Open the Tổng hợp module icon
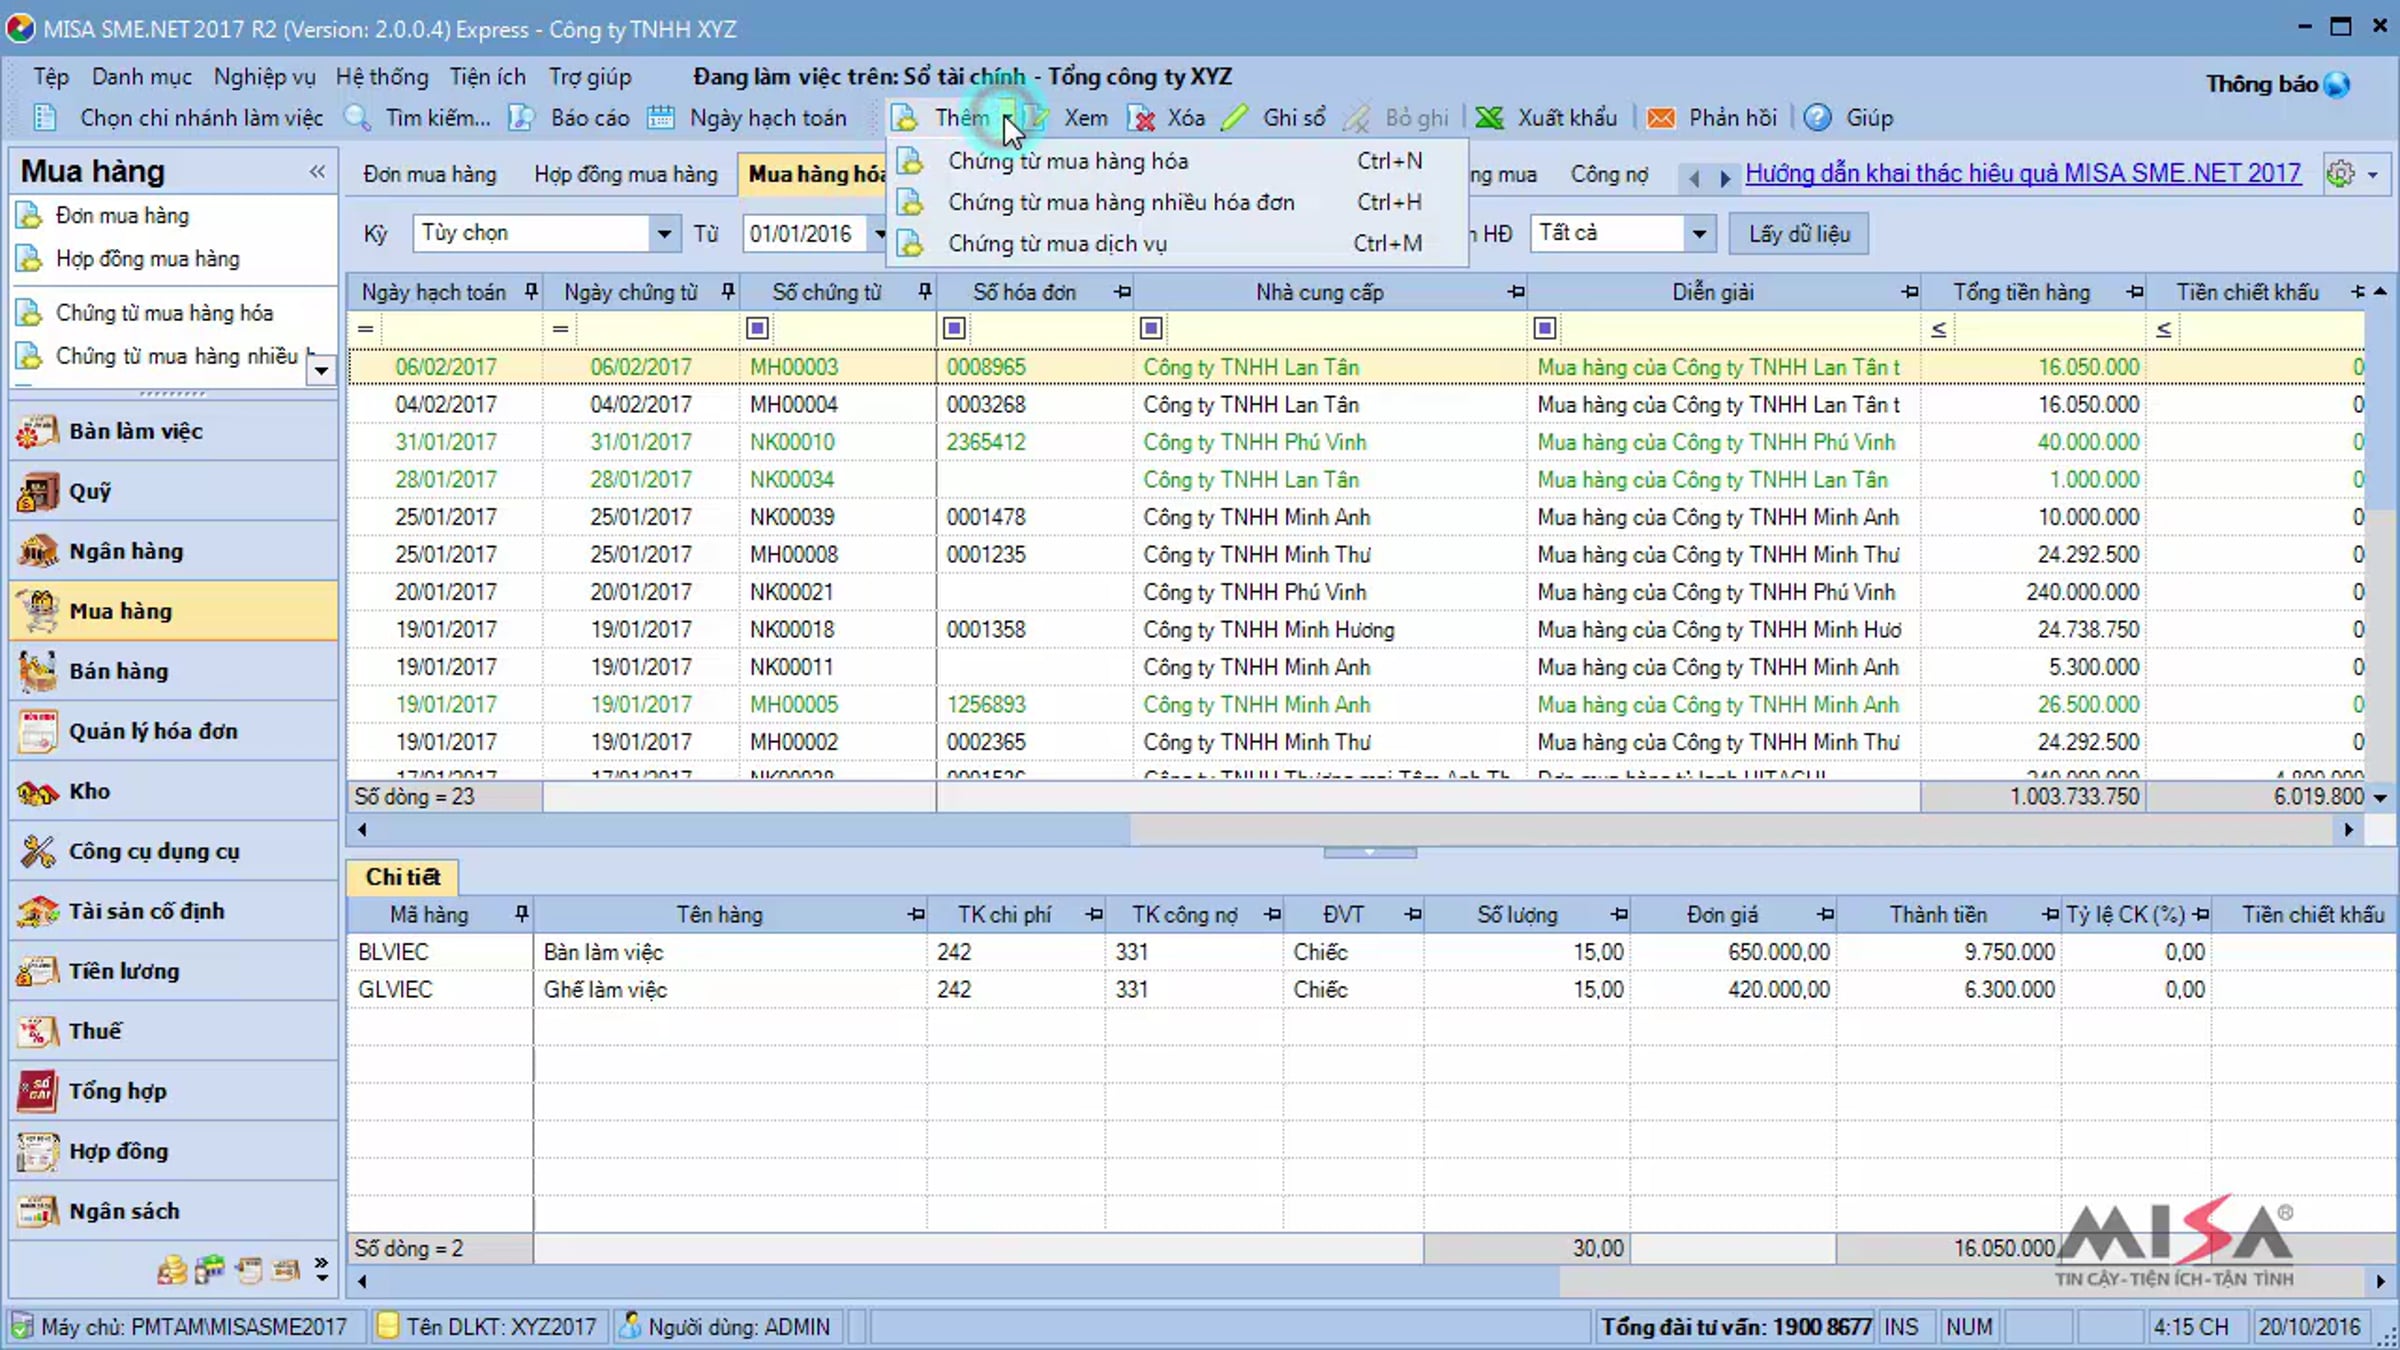The height and width of the screenshot is (1350, 2400). click(37, 1092)
